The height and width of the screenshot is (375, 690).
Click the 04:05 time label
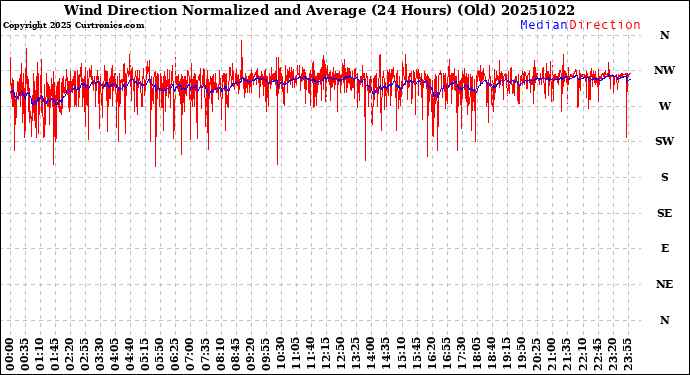(115, 354)
